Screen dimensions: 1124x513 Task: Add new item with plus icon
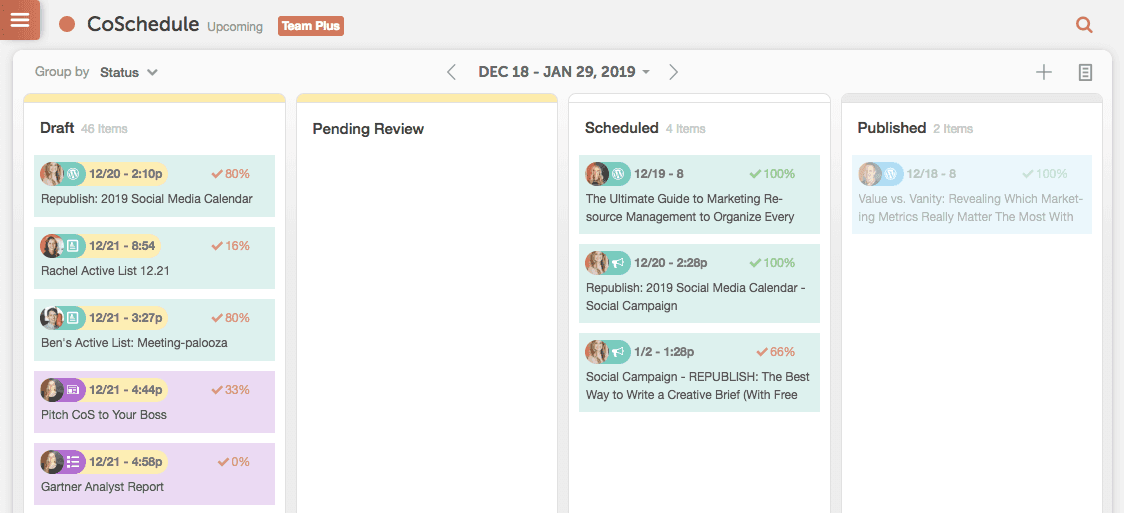point(1044,72)
